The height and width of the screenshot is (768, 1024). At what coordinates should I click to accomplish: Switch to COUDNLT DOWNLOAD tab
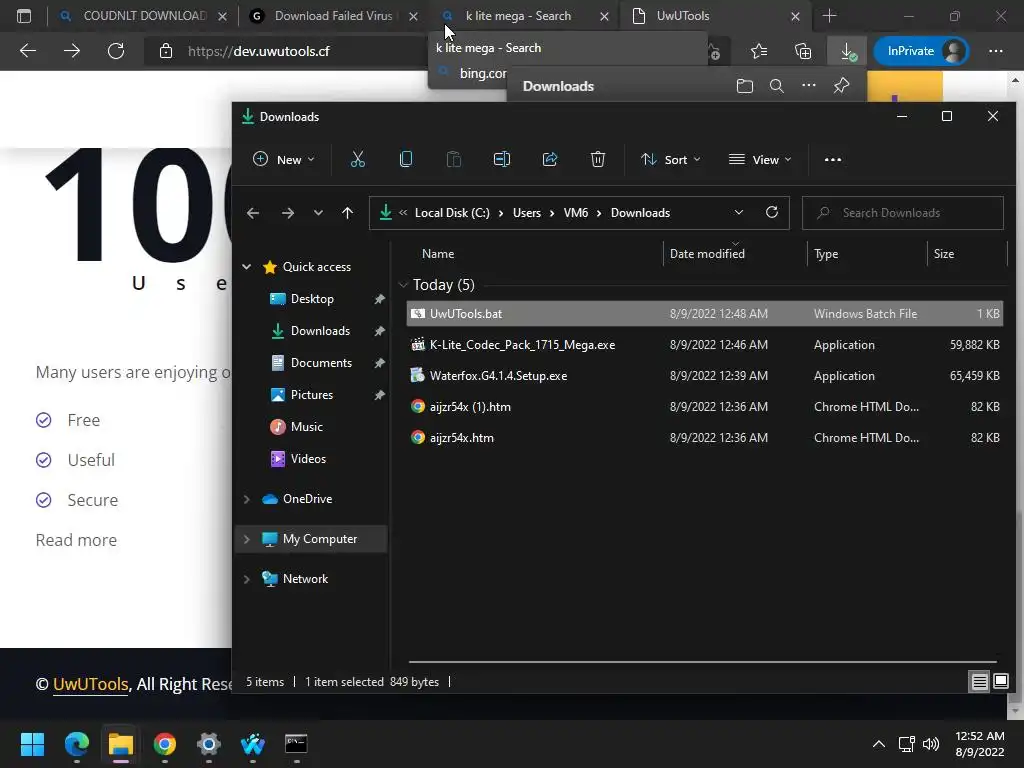(x=144, y=16)
